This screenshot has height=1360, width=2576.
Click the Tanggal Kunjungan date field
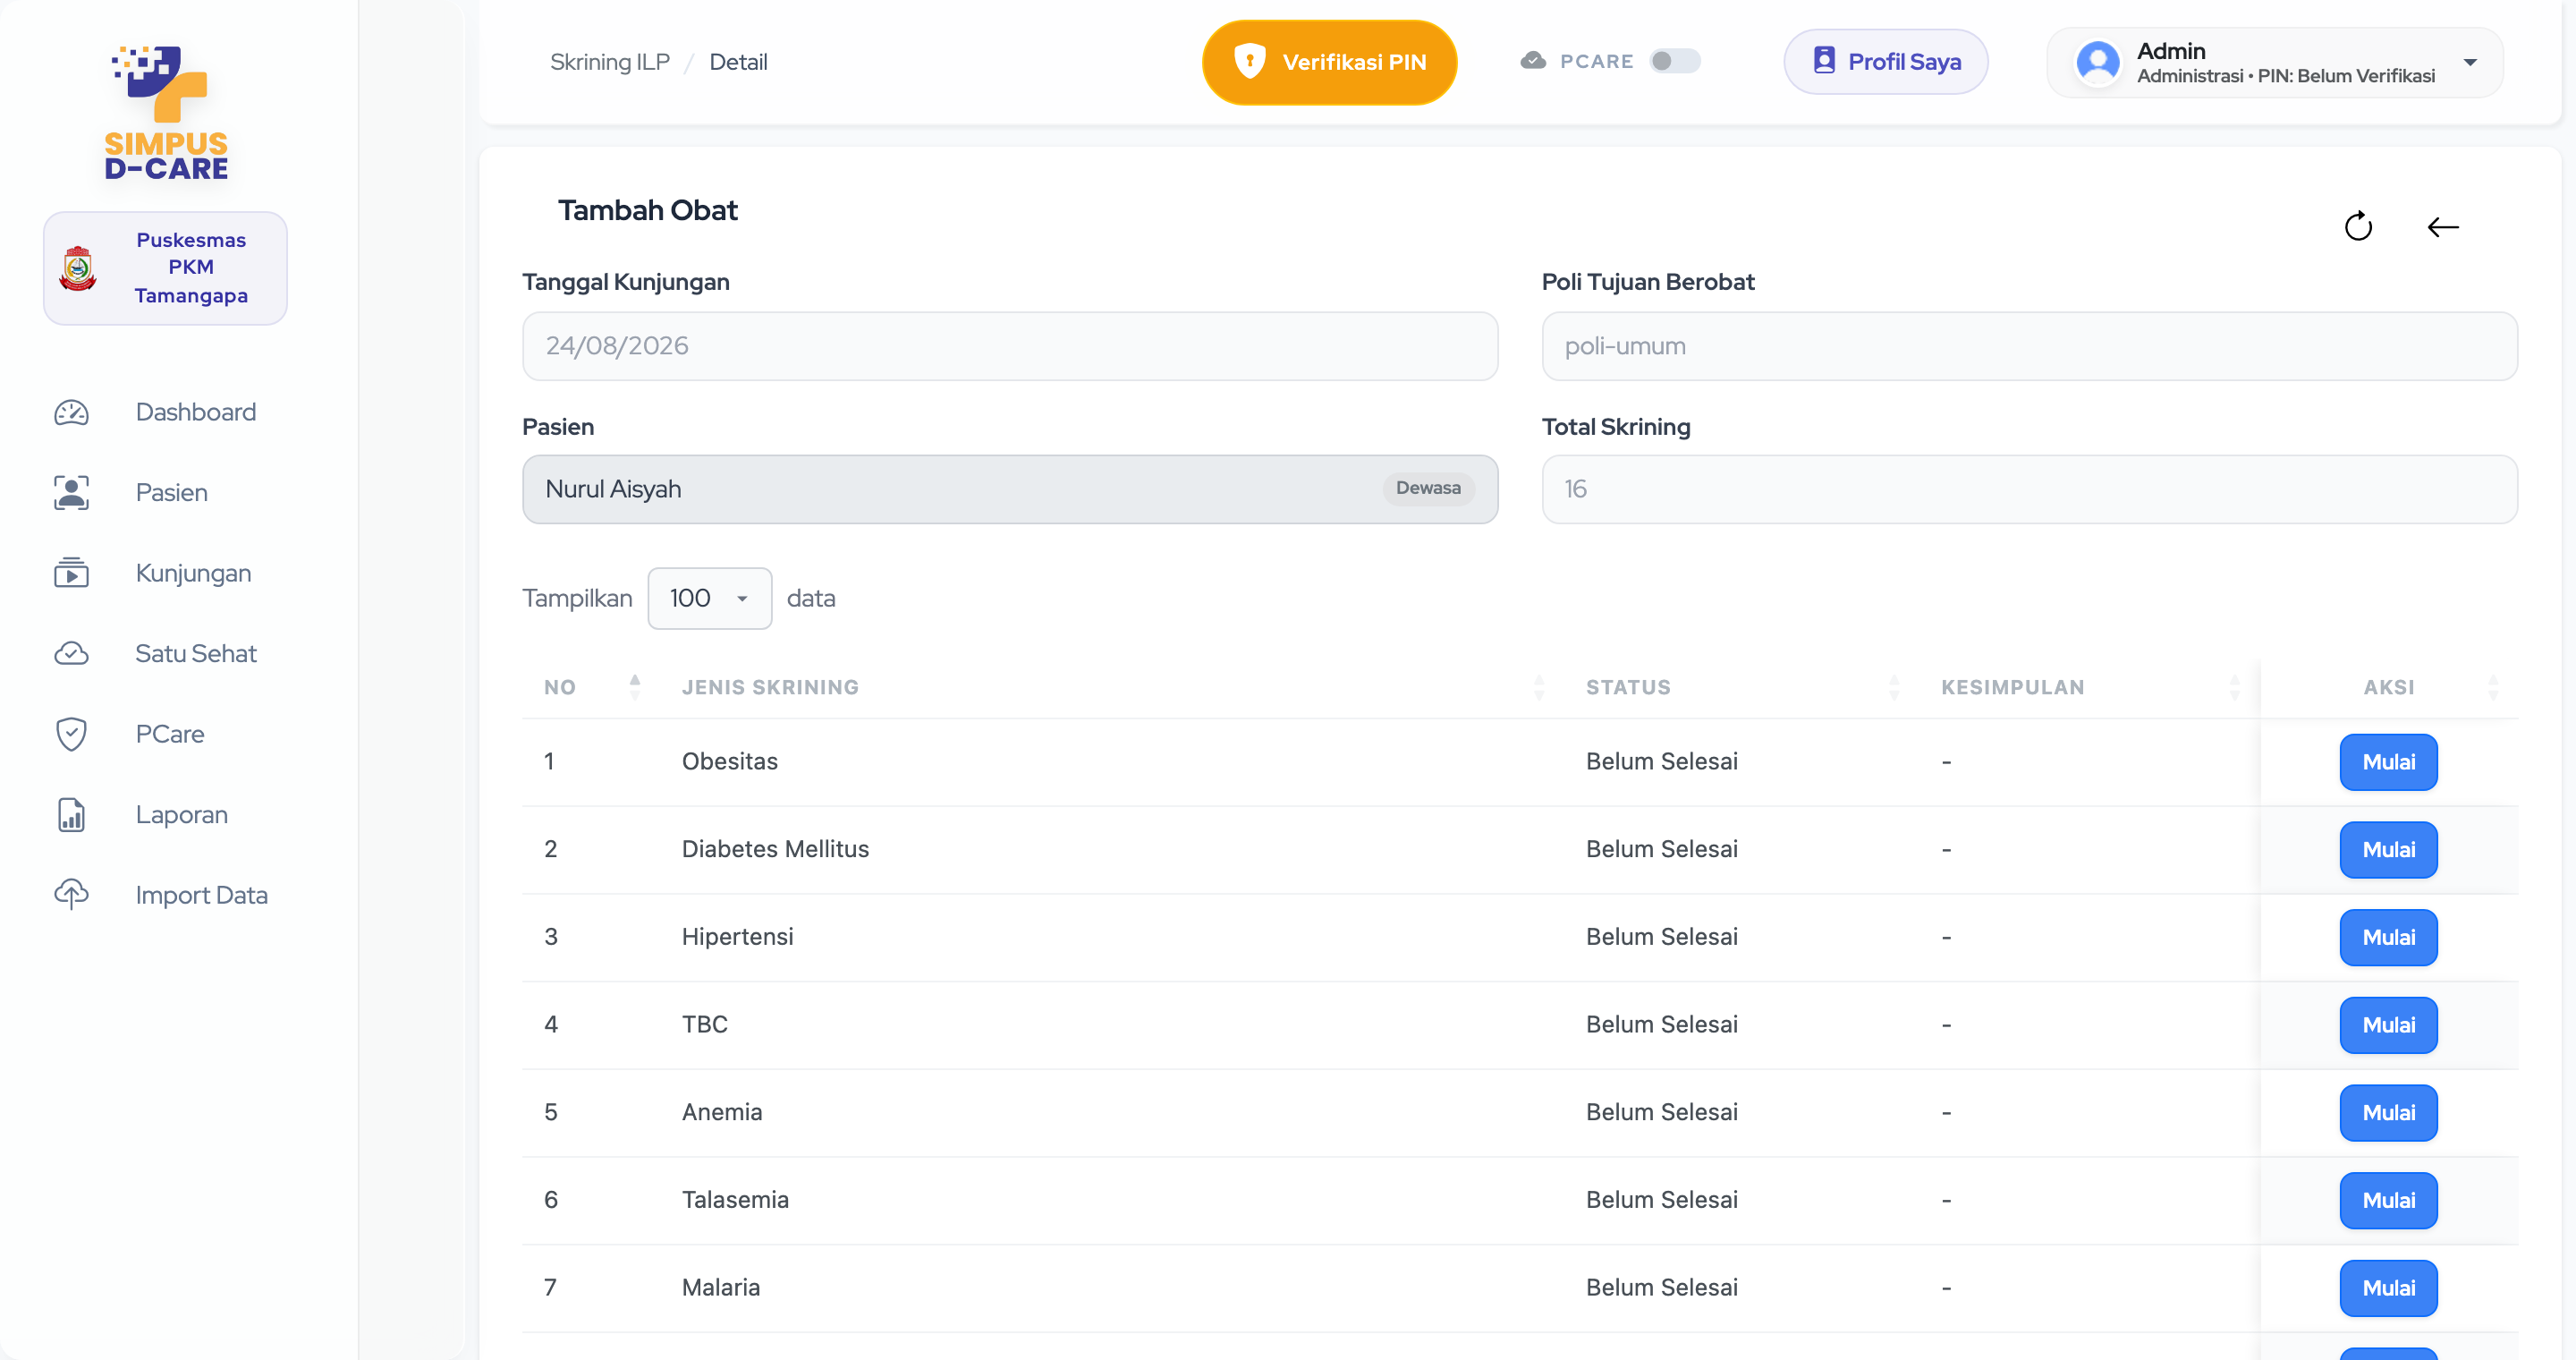1009,346
